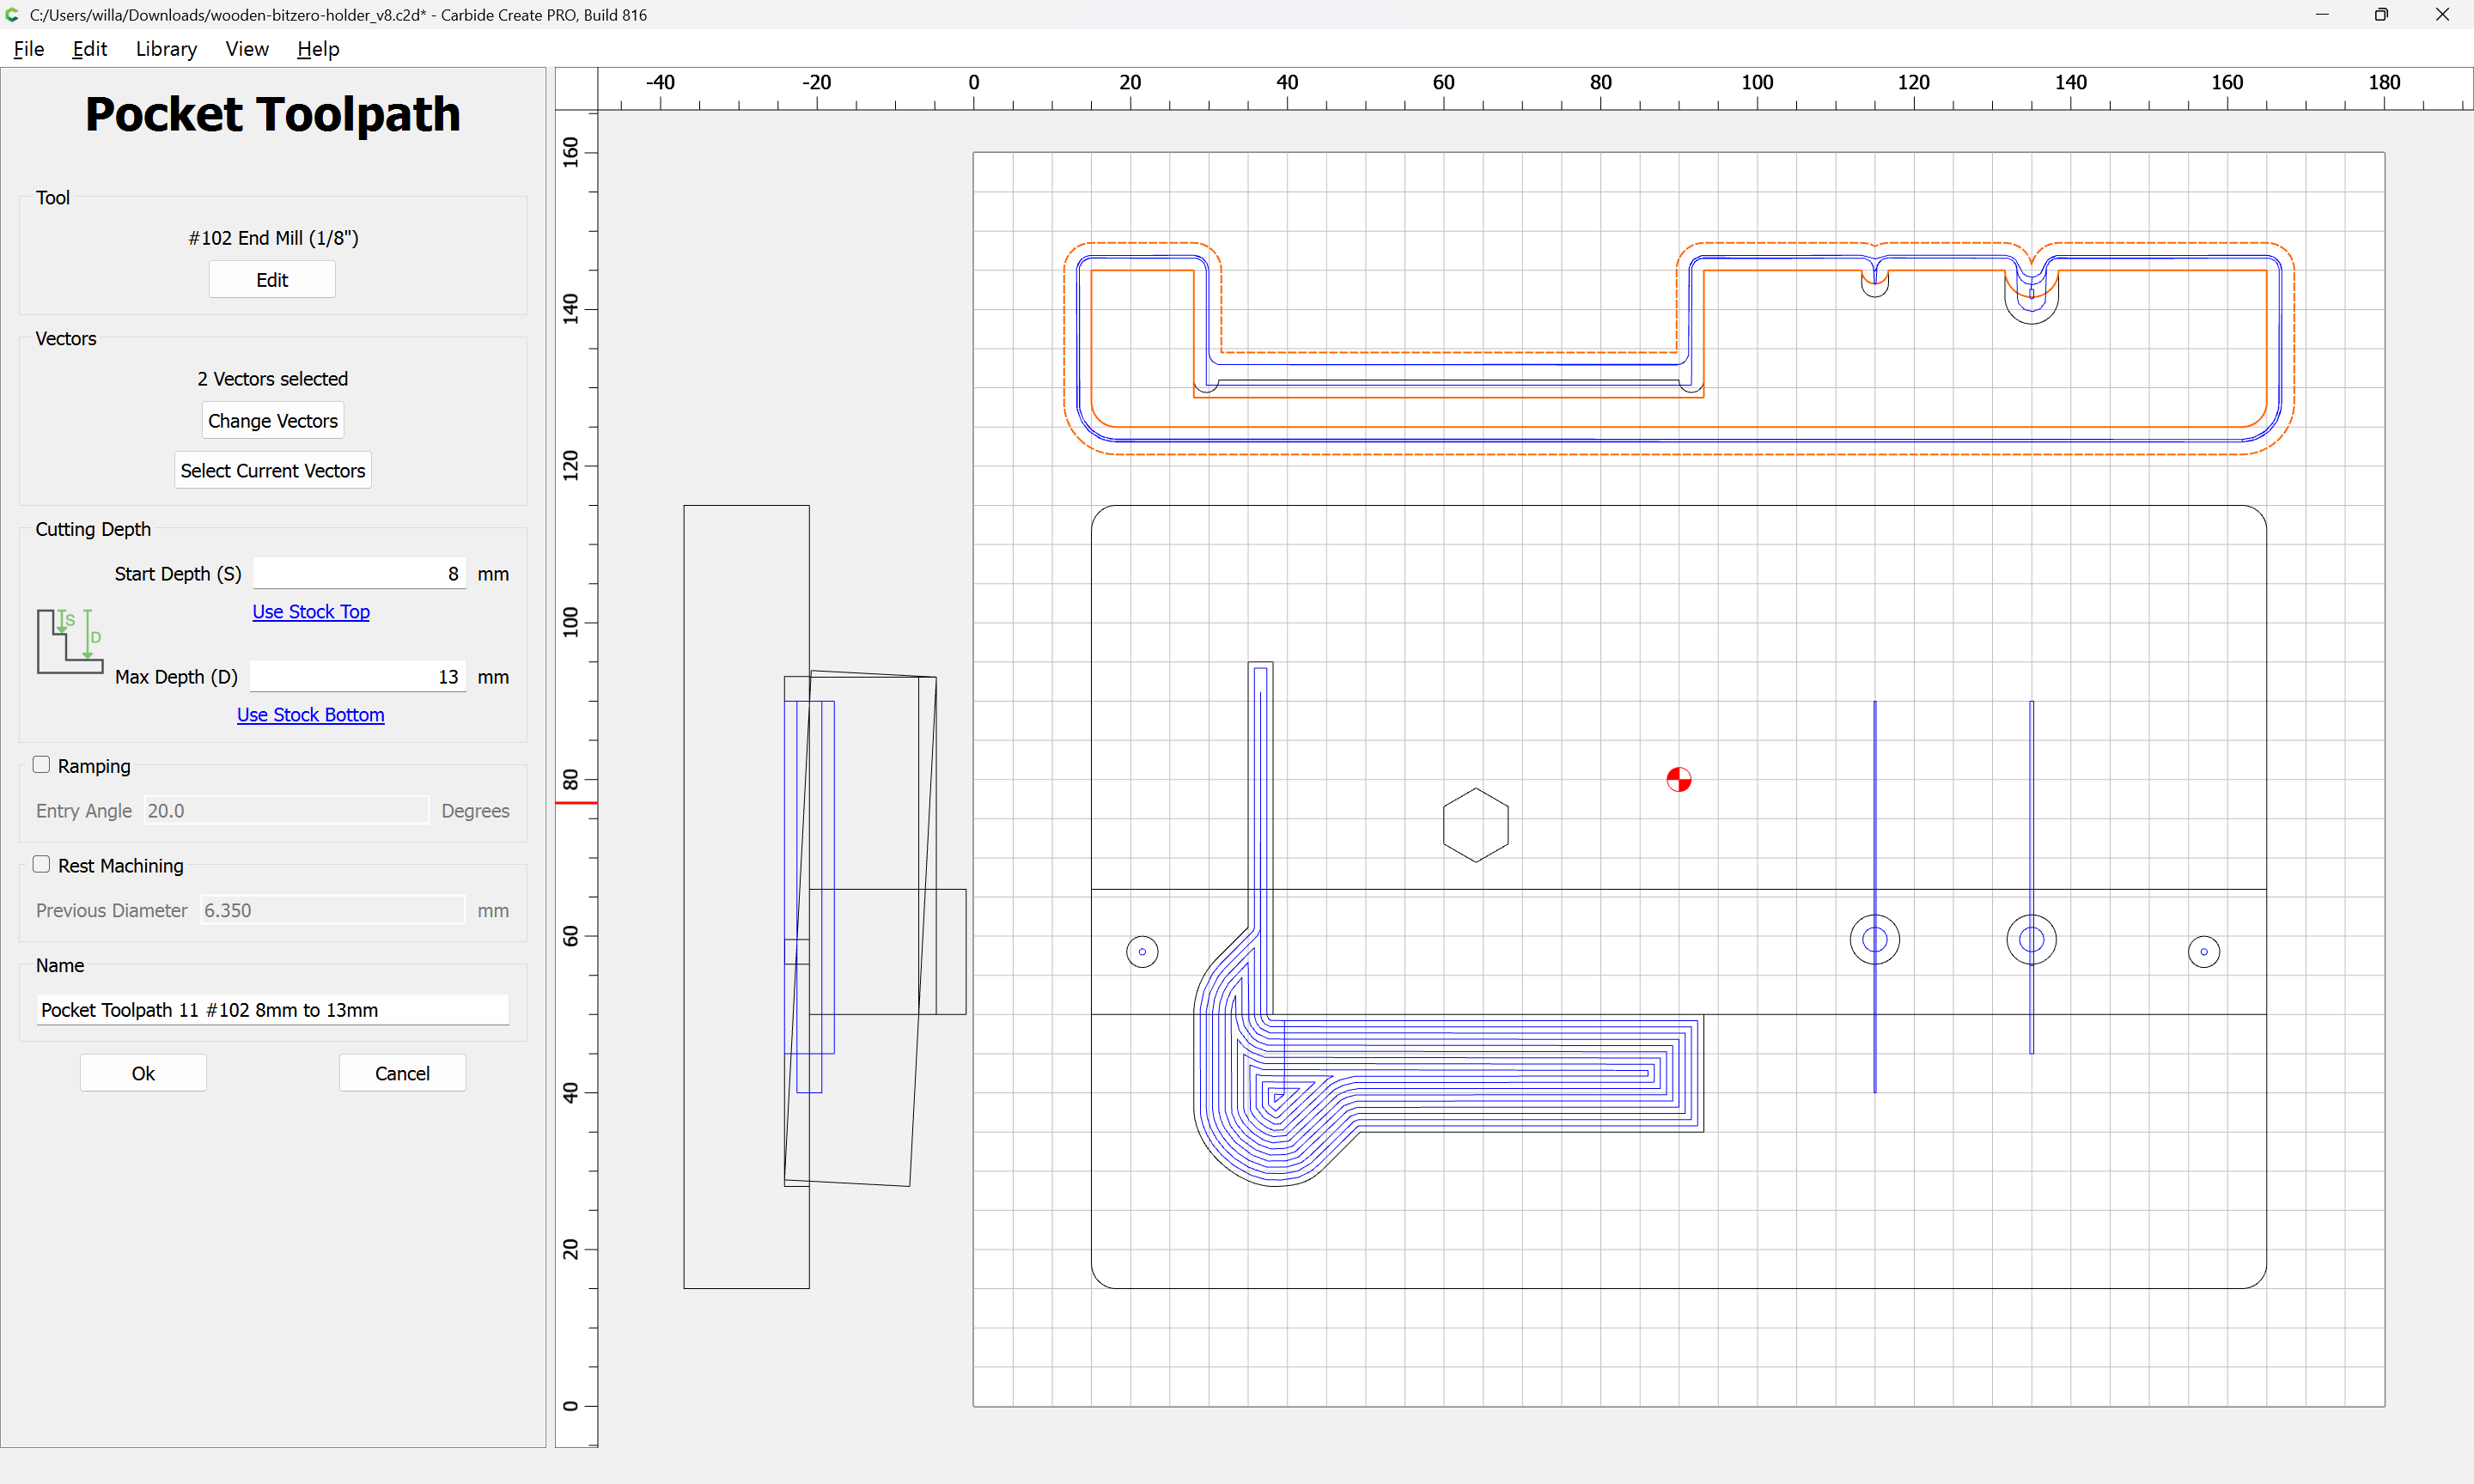The image size is (2474, 1484).
Task: Click the left concentric circle hole shape
Action: click(x=1874, y=940)
